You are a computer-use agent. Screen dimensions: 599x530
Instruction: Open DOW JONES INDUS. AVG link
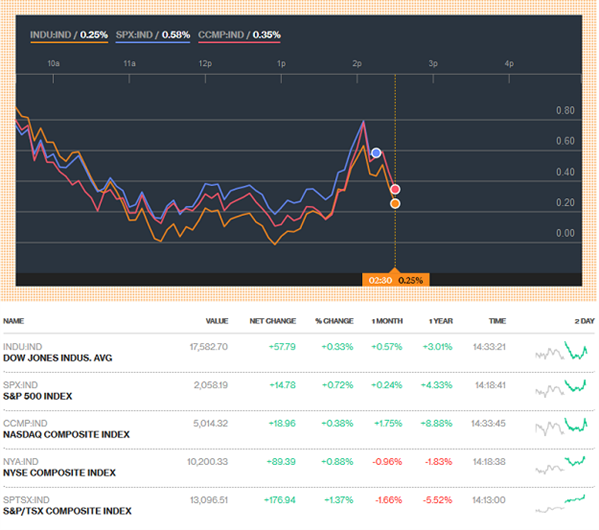click(x=58, y=358)
